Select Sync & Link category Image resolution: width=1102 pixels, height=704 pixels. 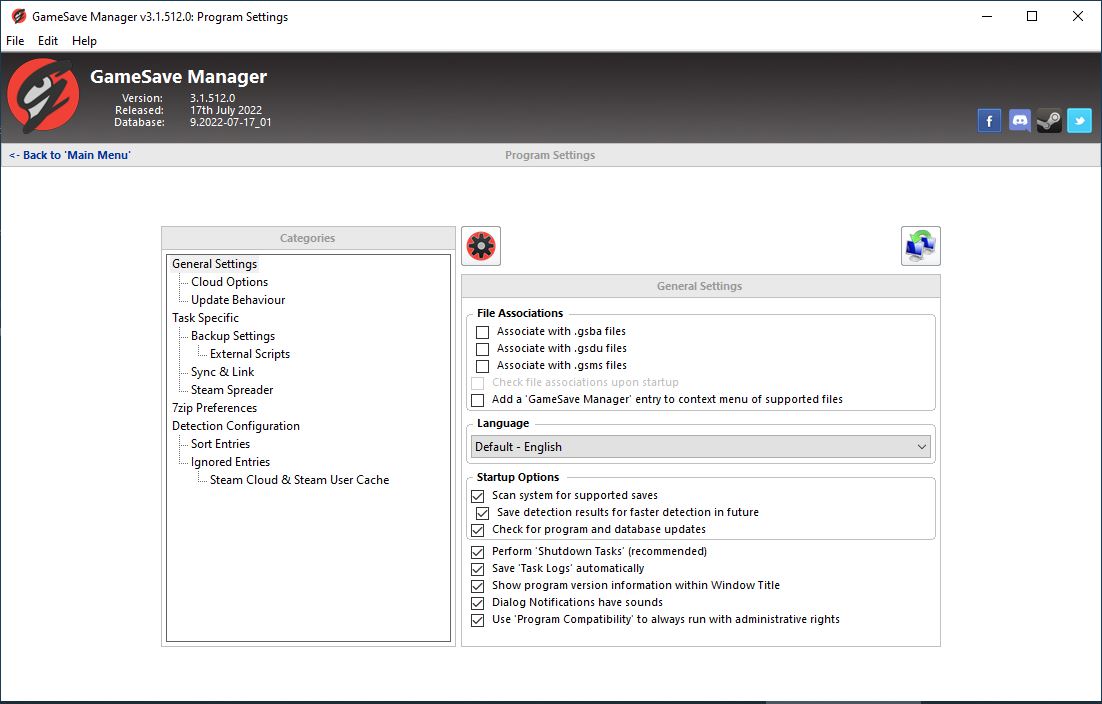click(x=222, y=372)
